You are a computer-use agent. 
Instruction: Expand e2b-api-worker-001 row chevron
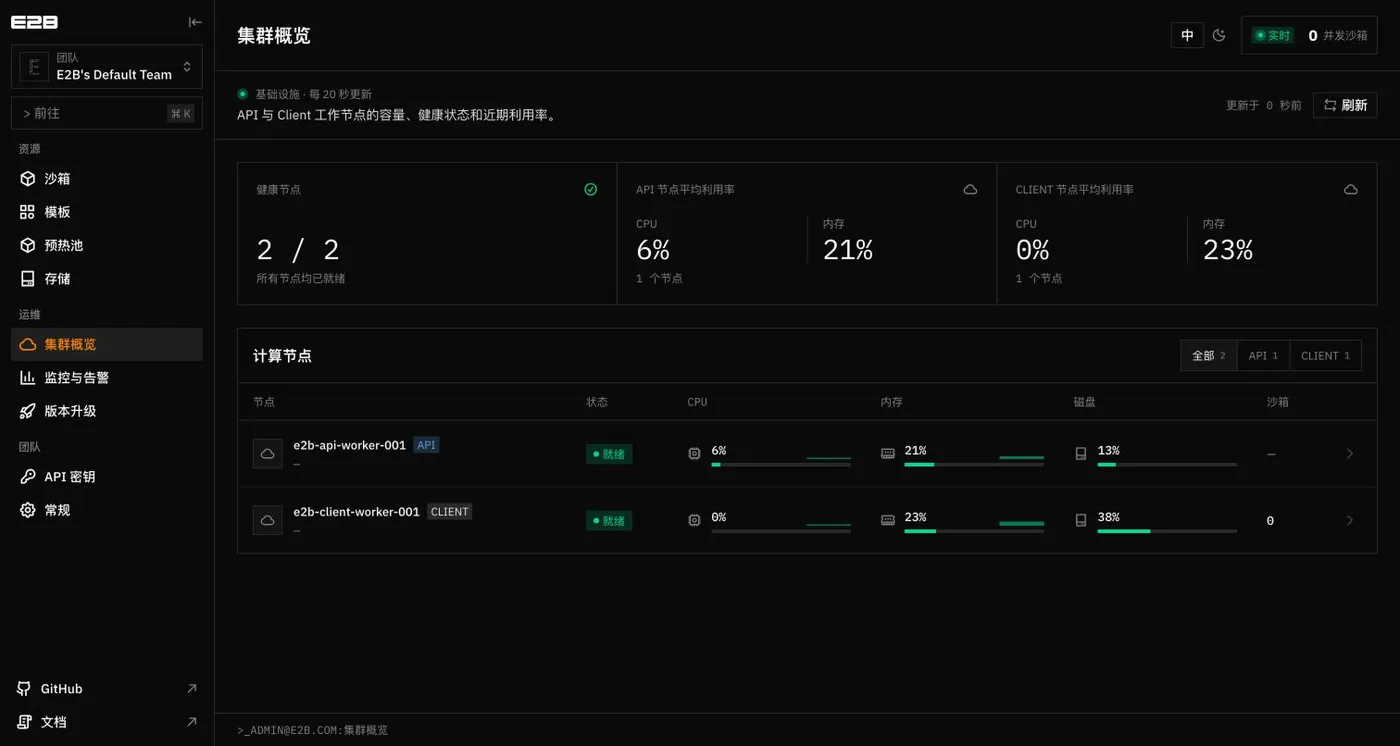pos(1350,454)
